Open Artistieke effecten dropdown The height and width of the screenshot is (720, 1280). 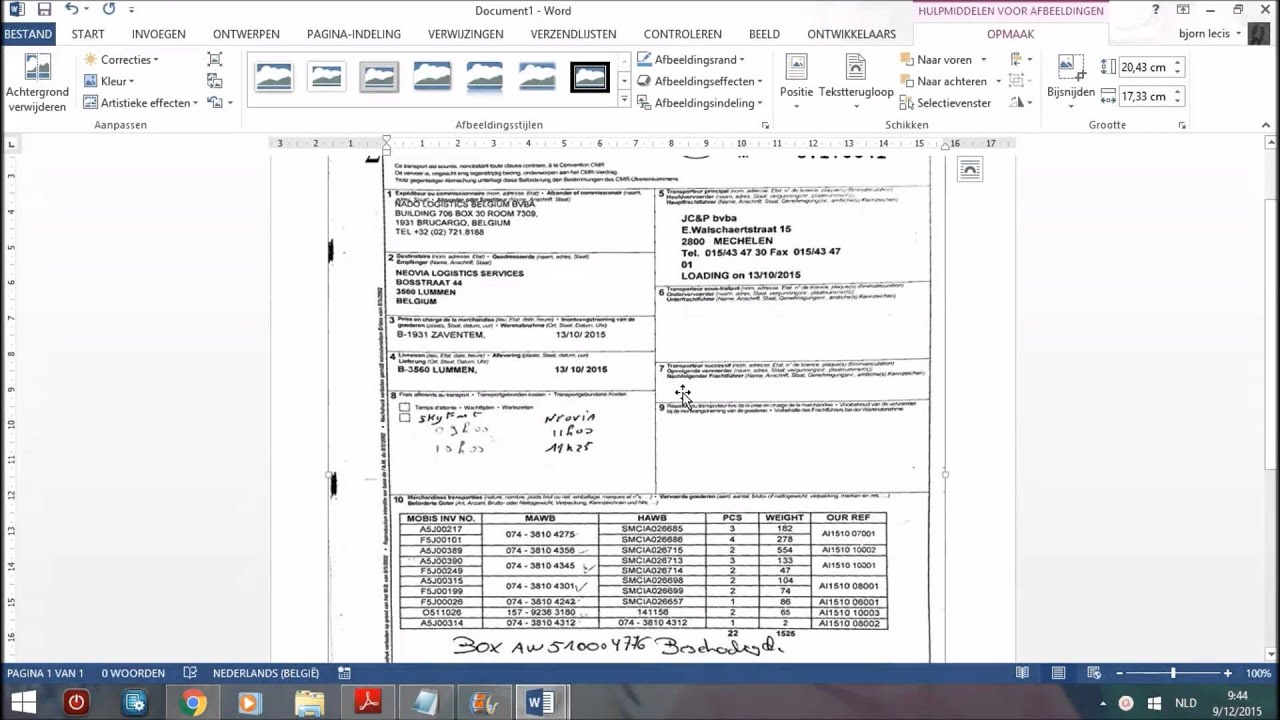pos(141,103)
